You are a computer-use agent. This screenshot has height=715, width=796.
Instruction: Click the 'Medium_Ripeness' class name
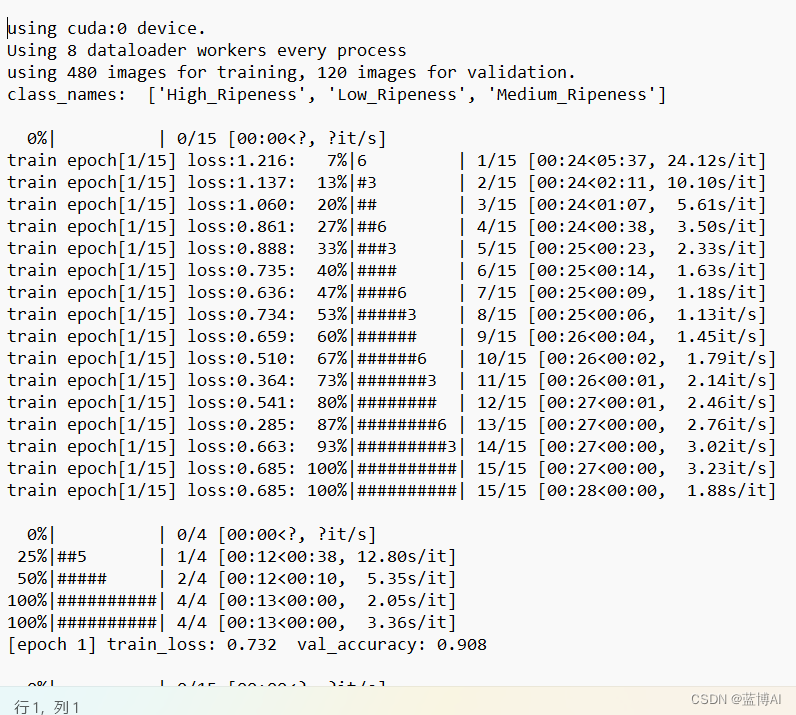(x=572, y=95)
